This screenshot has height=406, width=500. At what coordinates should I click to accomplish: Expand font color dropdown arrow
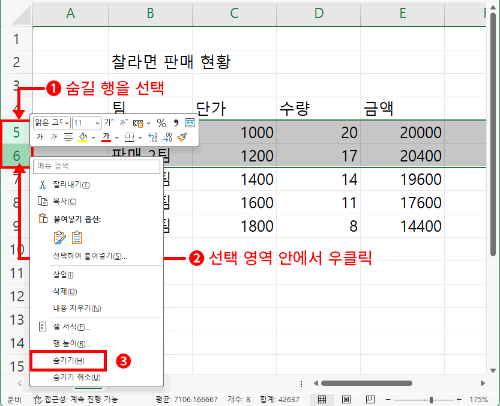coord(117,137)
